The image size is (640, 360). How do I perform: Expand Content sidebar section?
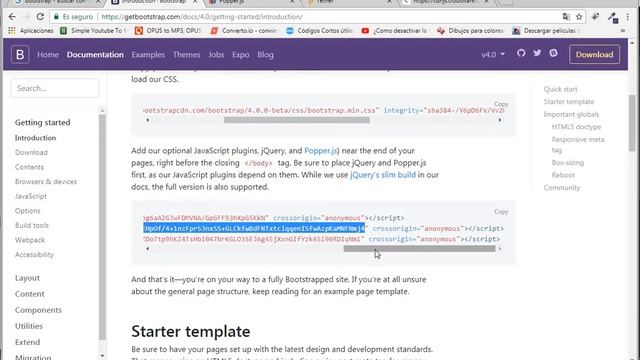(29, 294)
